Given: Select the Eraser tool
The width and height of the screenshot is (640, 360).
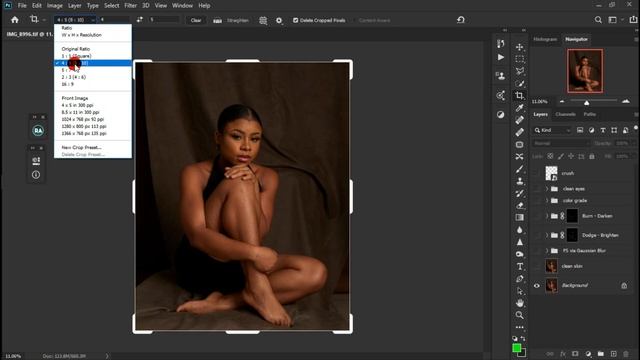Looking at the screenshot, I should click(x=519, y=205).
